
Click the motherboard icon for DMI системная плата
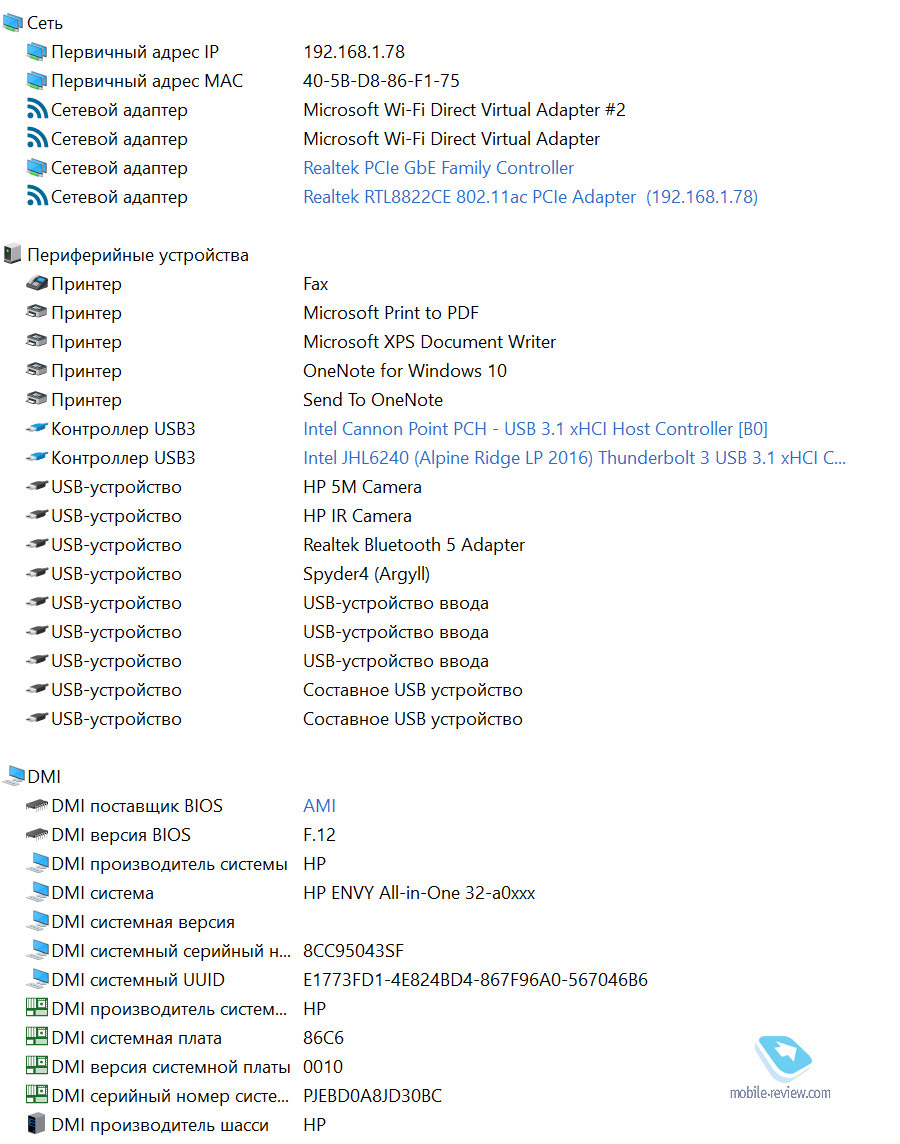tap(36, 1037)
